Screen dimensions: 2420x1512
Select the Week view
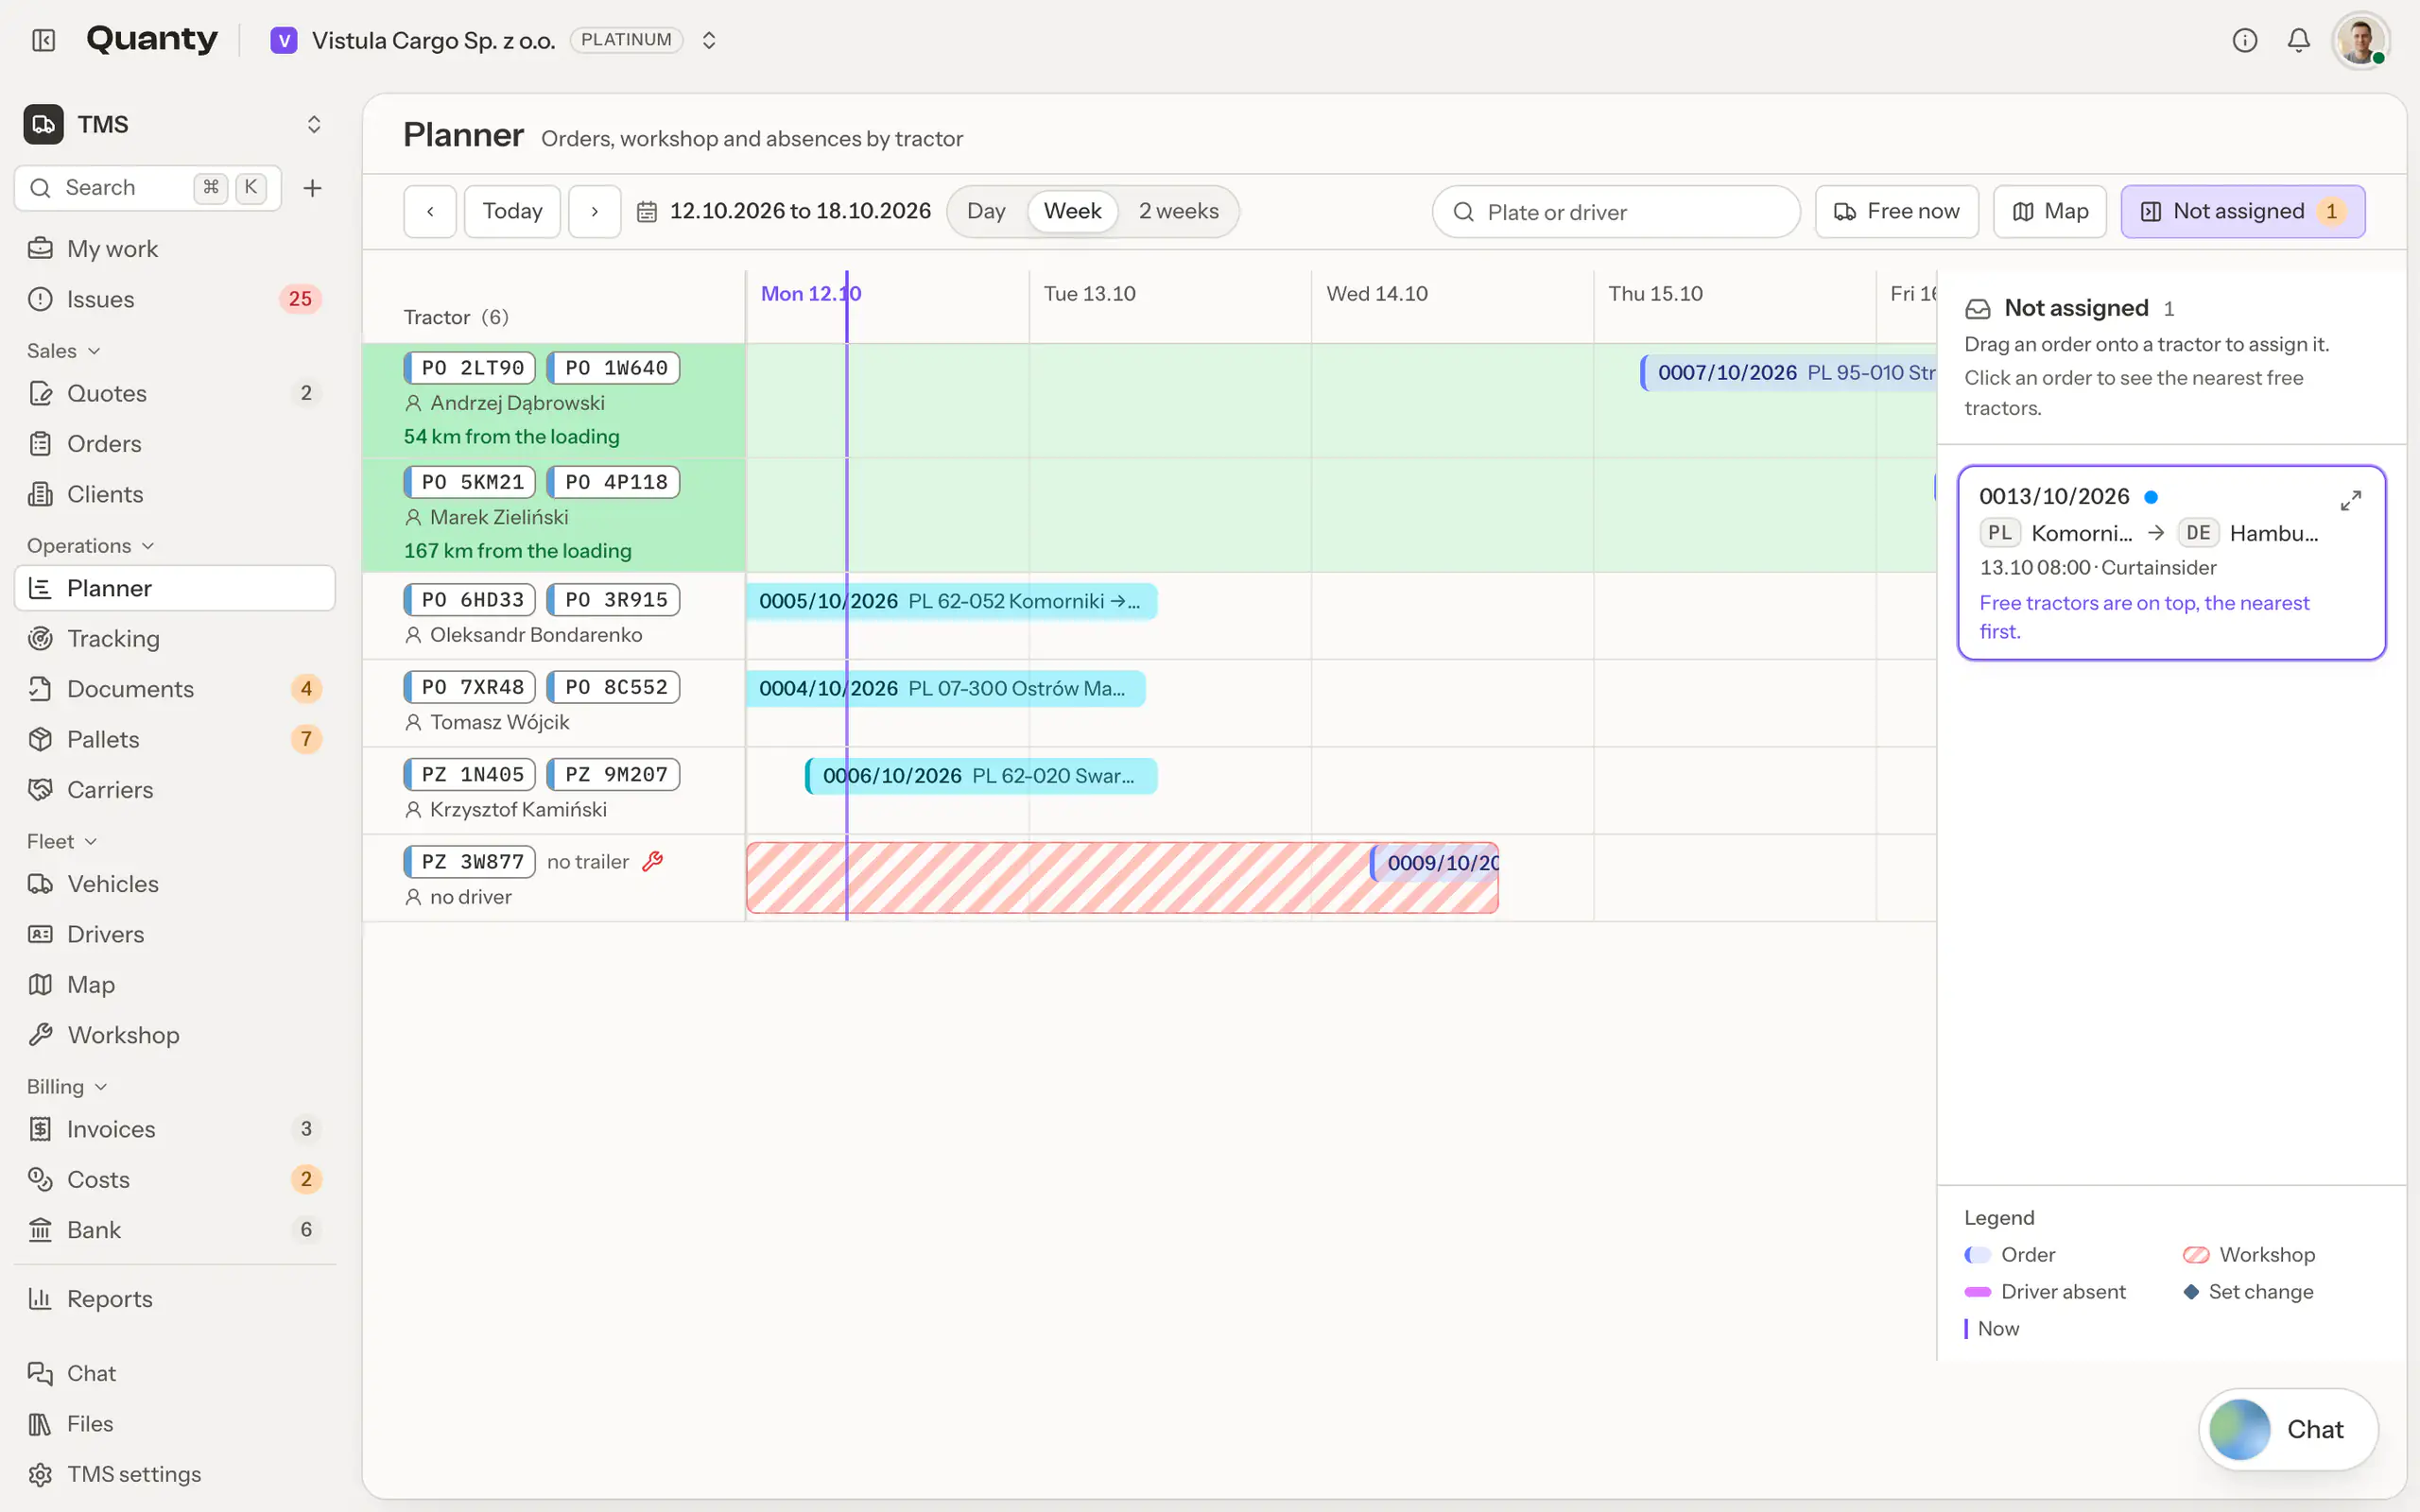point(1072,211)
